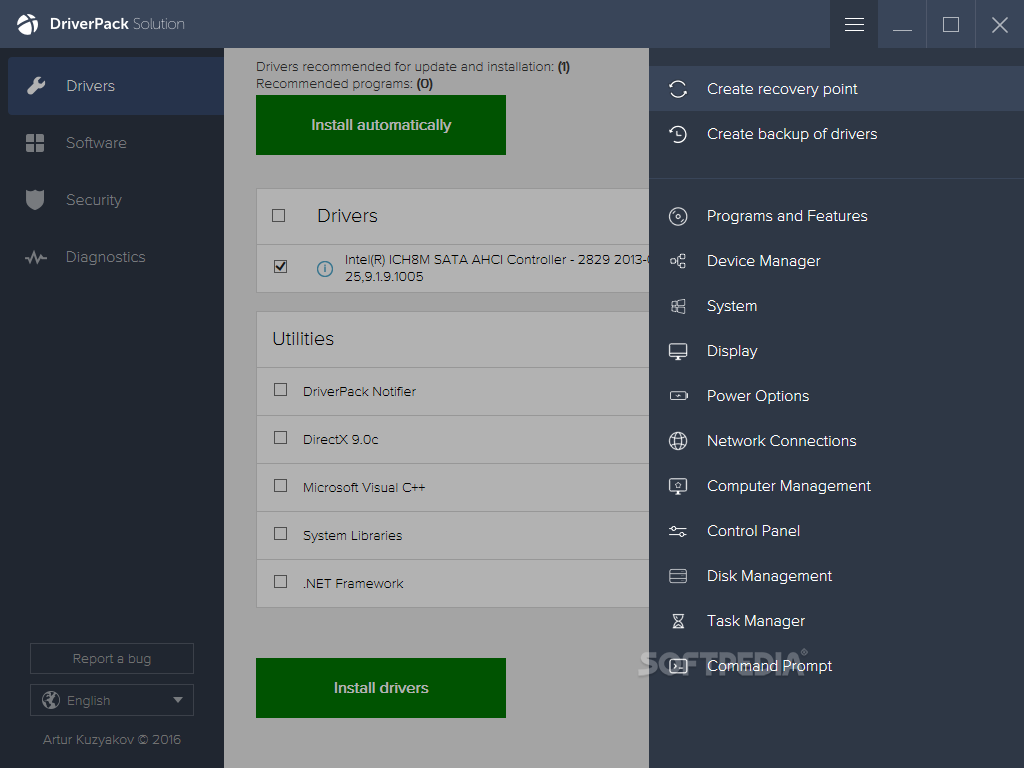Click the Power Options battery icon
1024x768 pixels.
click(x=678, y=396)
